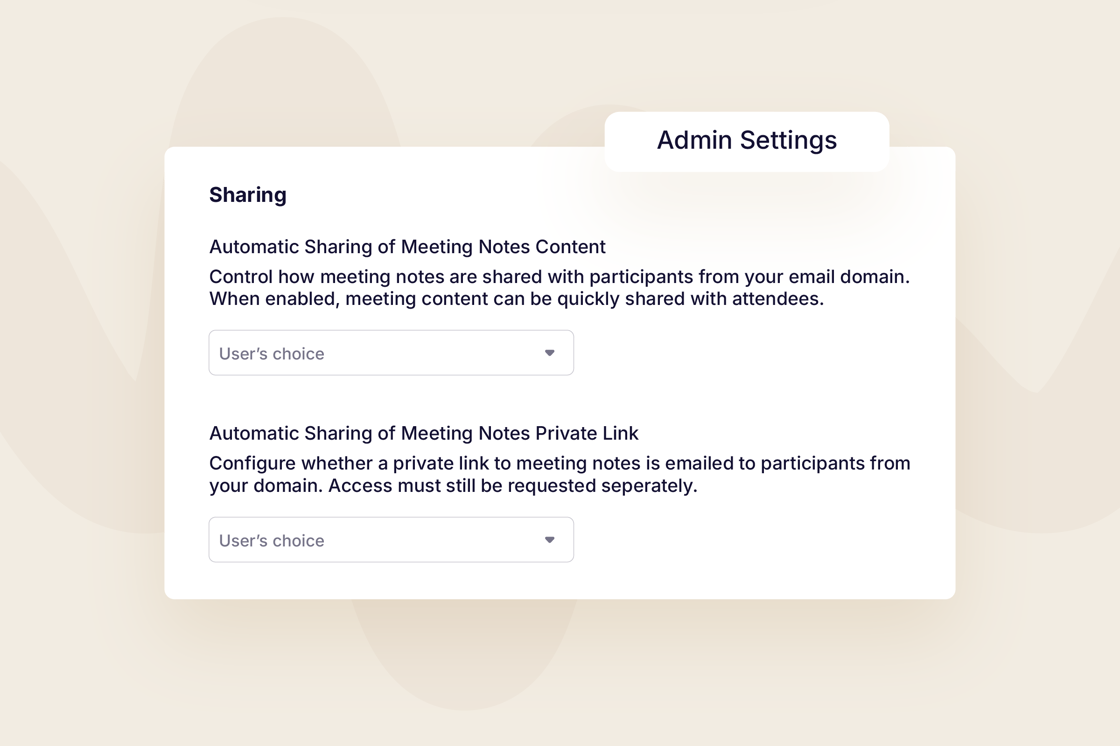The image size is (1120, 746).
Task: Click the "Access must still be requested" sentence
Action: coord(512,486)
